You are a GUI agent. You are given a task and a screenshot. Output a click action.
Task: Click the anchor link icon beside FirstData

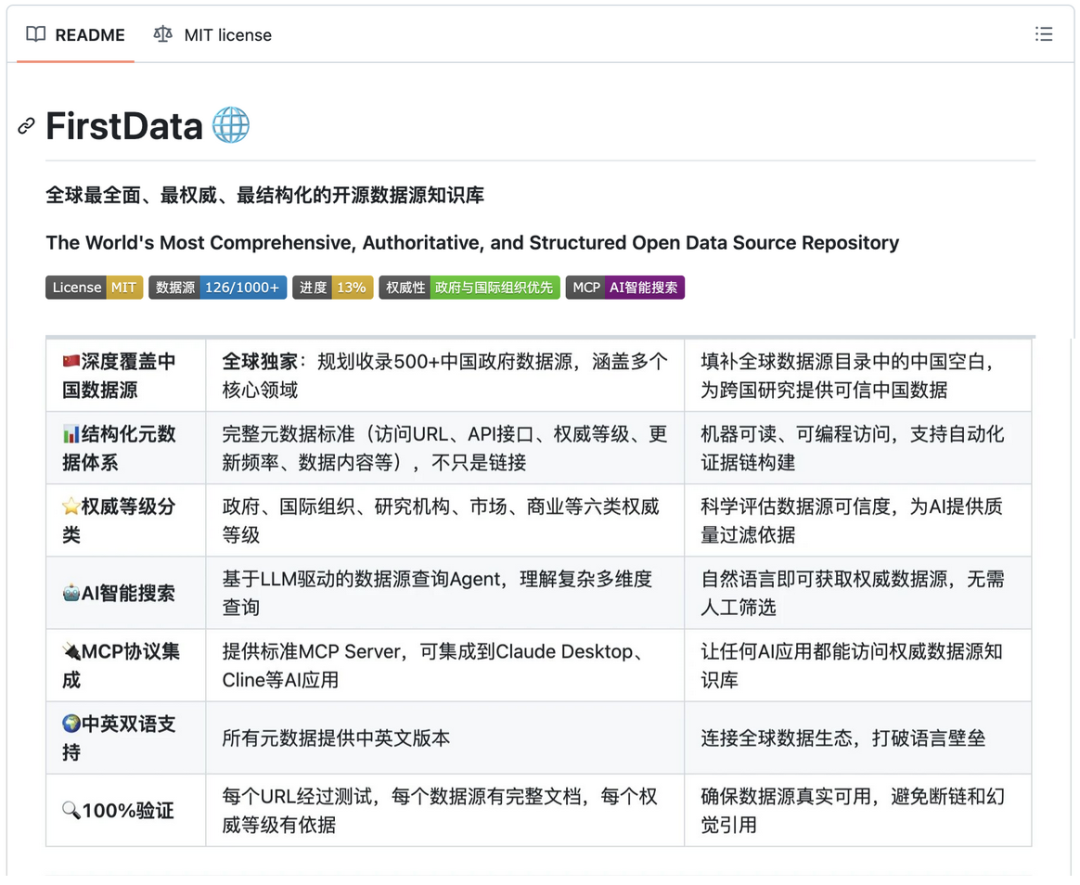click(x=27, y=127)
